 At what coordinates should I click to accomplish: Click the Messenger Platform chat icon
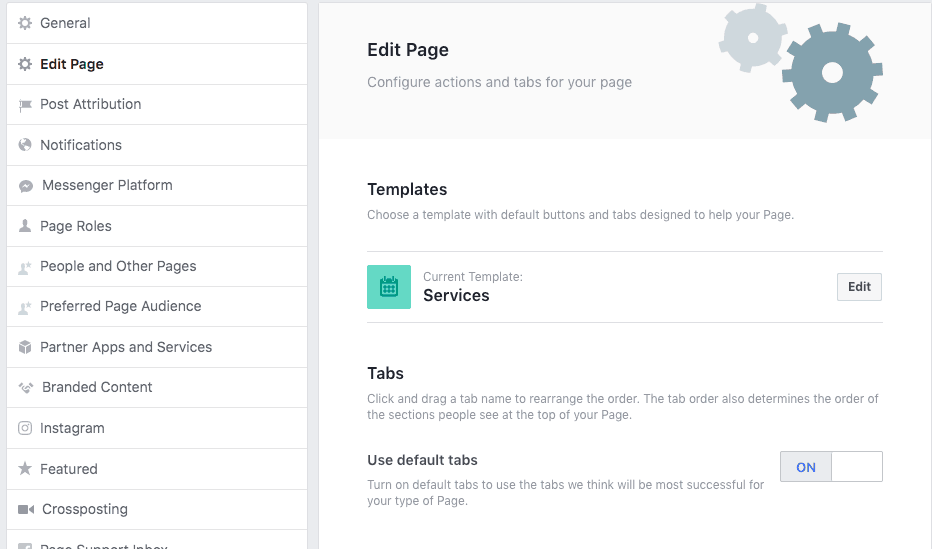pyautogui.click(x=26, y=186)
